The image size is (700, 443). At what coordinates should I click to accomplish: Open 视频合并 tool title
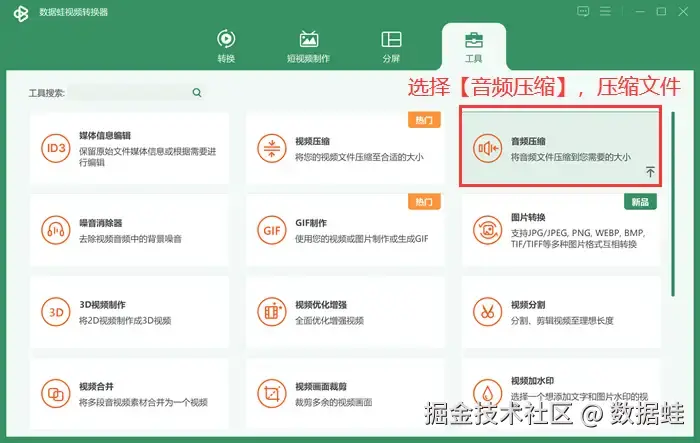[x=96, y=387]
